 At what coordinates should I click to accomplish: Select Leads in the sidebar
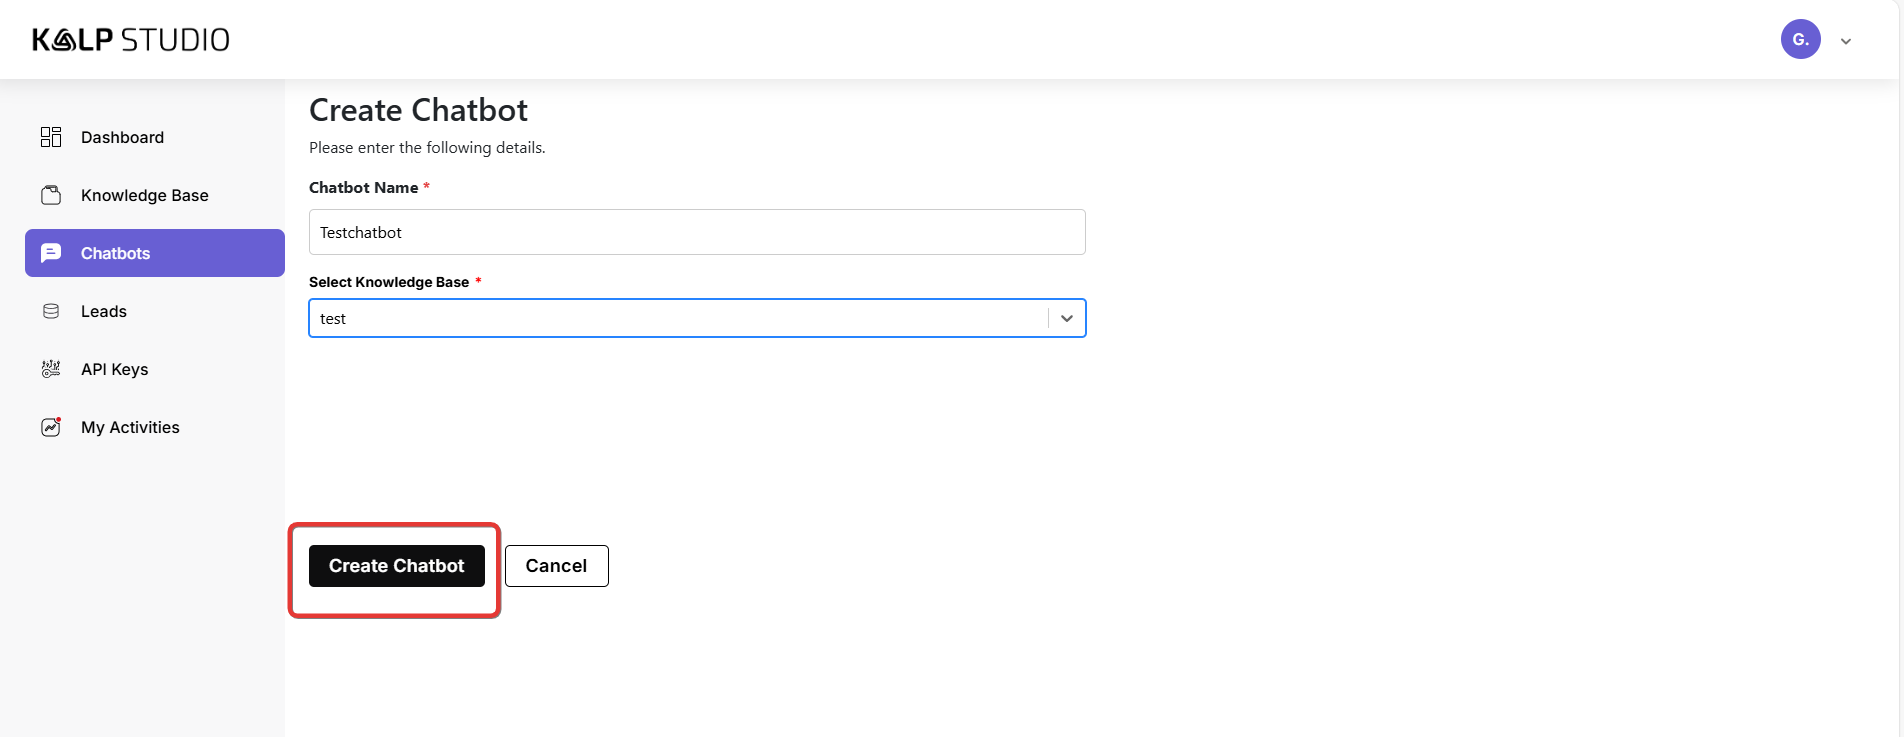[x=104, y=311]
